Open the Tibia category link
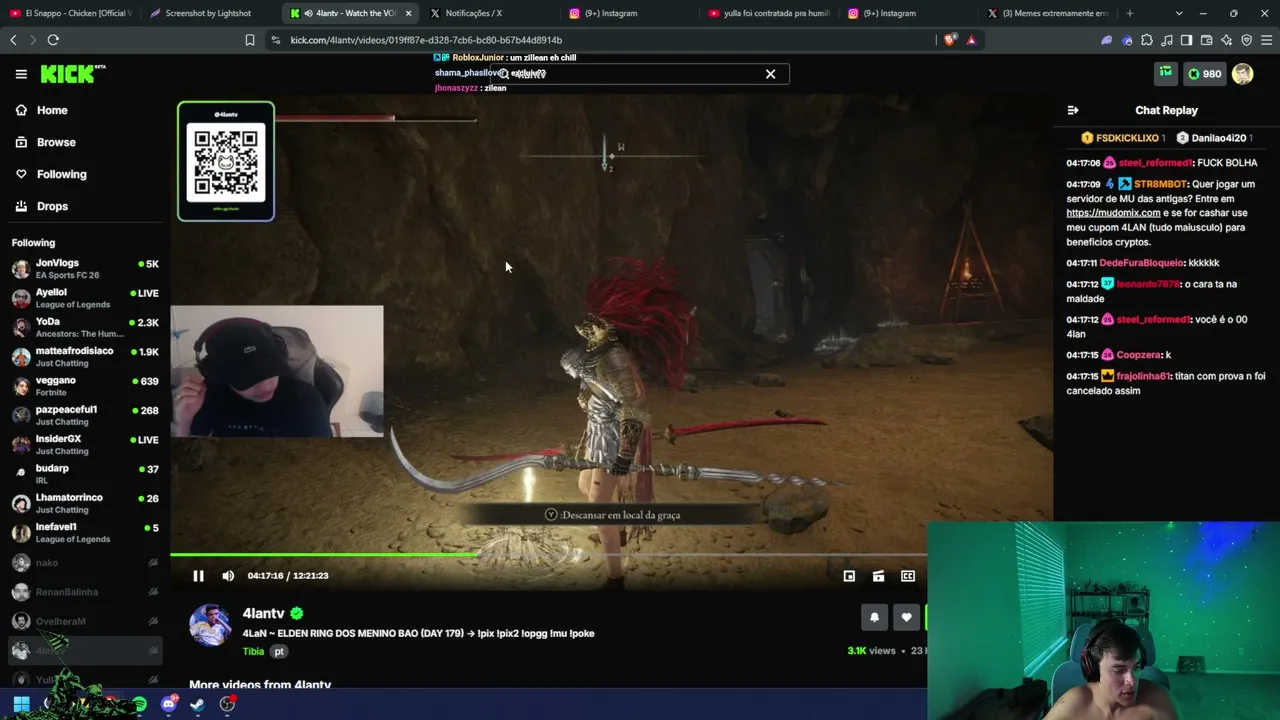The image size is (1280, 720). 253,651
